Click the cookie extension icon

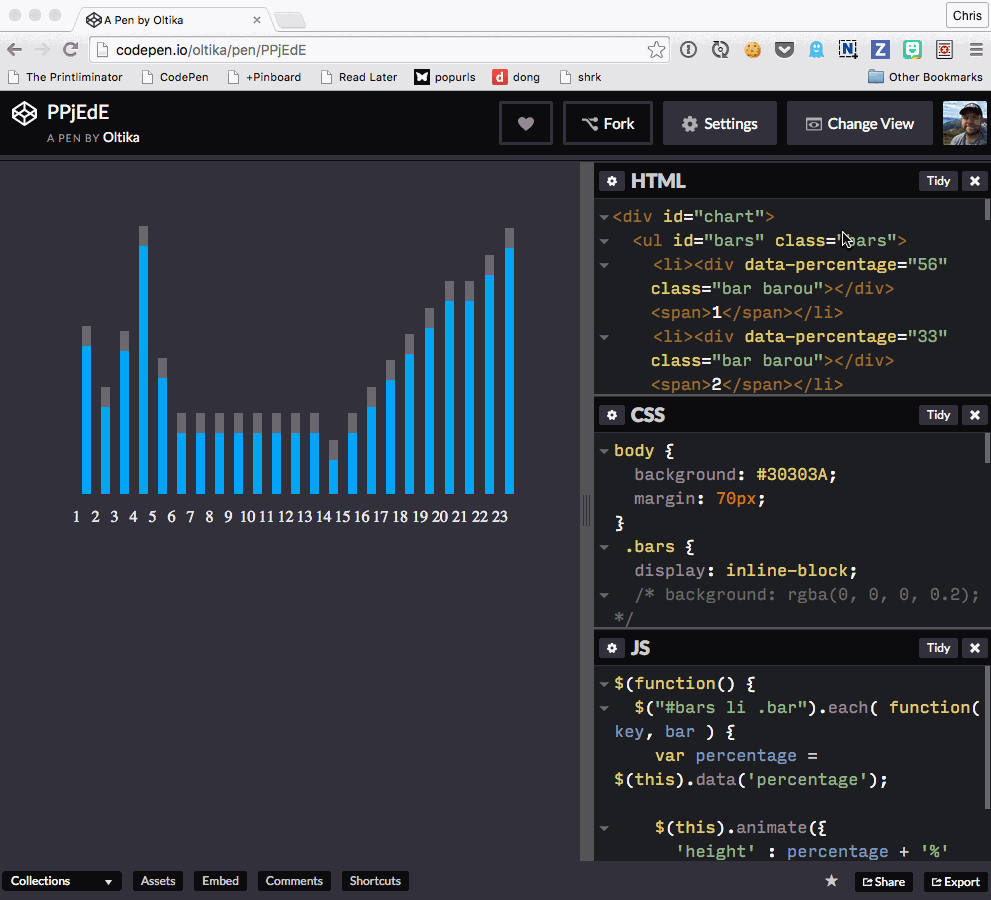point(752,49)
